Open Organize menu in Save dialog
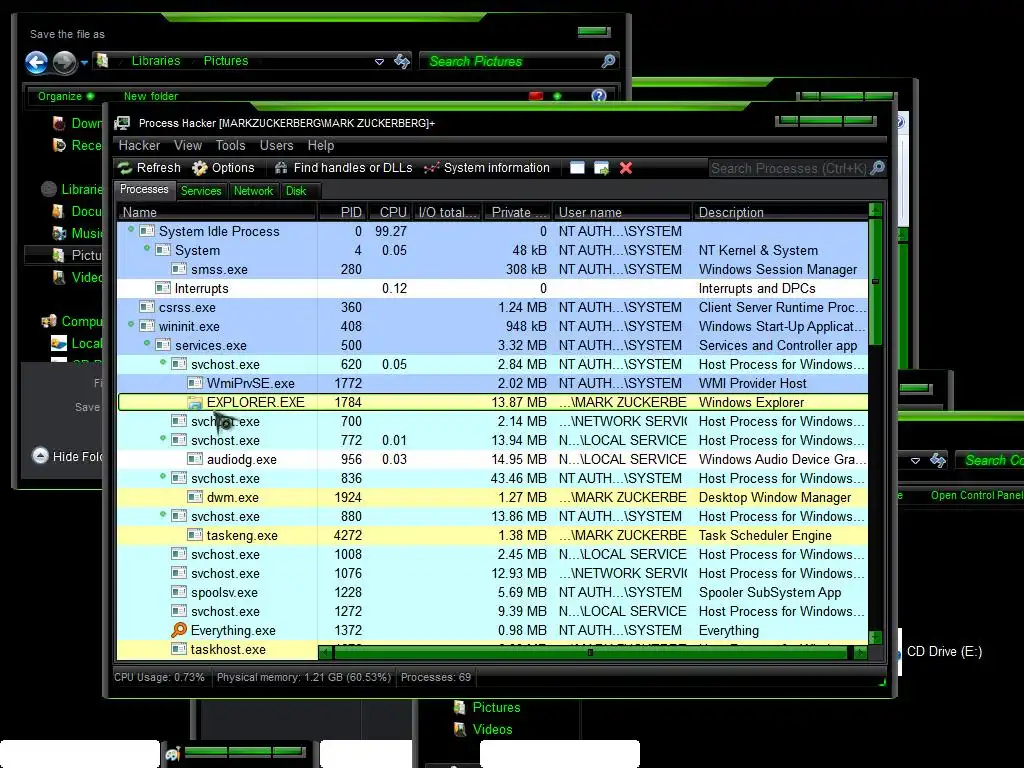Image resolution: width=1024 pixels, height=768 pixels. pyautogui.click(x=65, y=96)
